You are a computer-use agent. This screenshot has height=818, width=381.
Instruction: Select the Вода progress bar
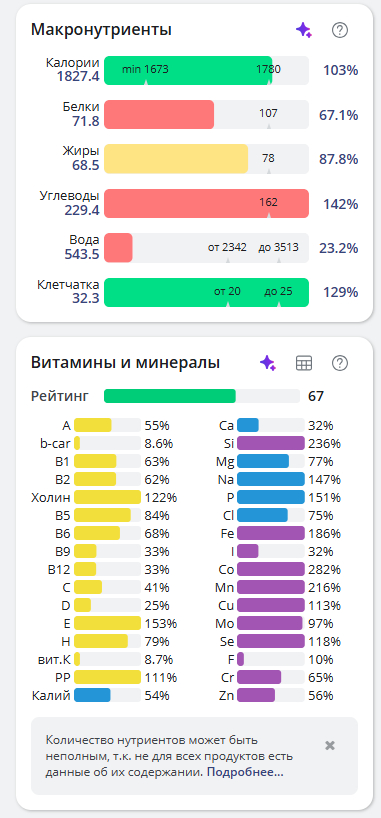coord(207,247)
